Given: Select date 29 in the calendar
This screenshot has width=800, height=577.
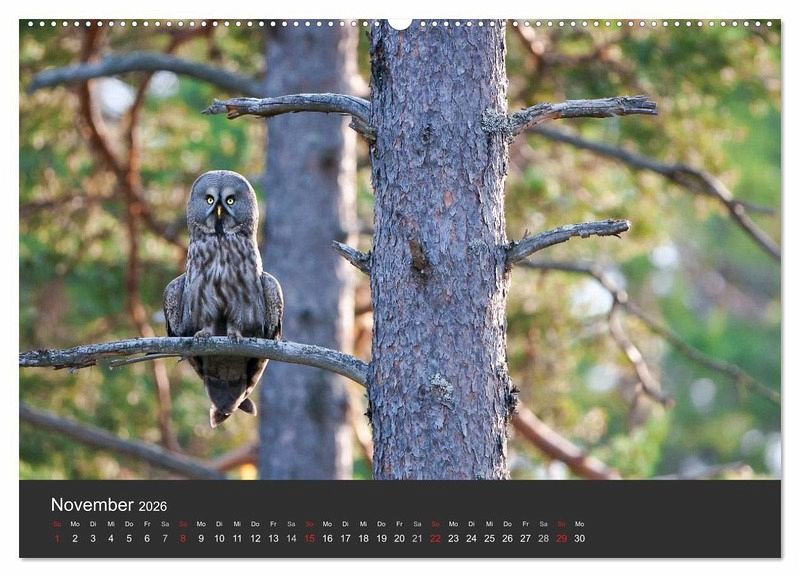Looking at the screenshot, I should tap(561, 538).
